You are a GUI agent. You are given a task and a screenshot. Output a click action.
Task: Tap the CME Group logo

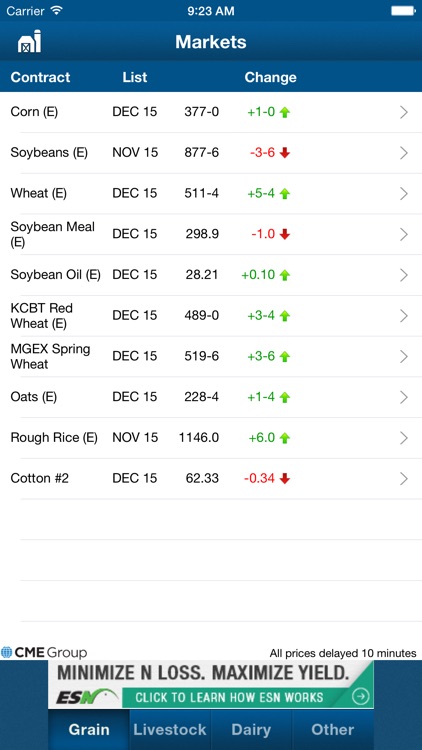(44, 652)
